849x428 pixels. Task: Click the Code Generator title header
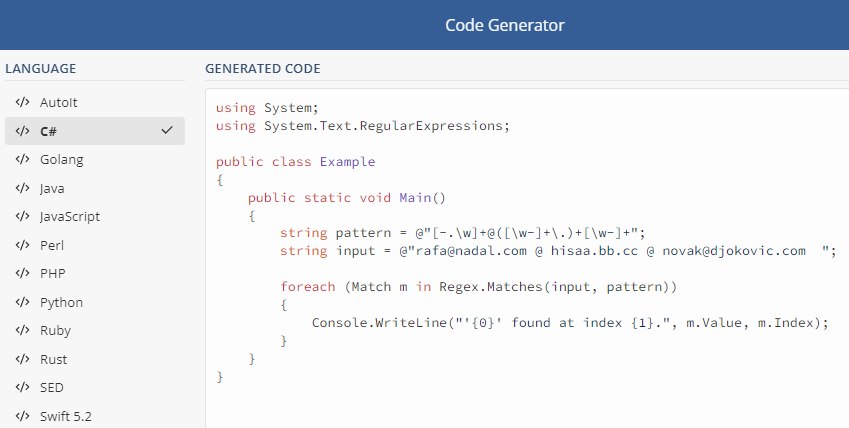(x=505, y=24)
